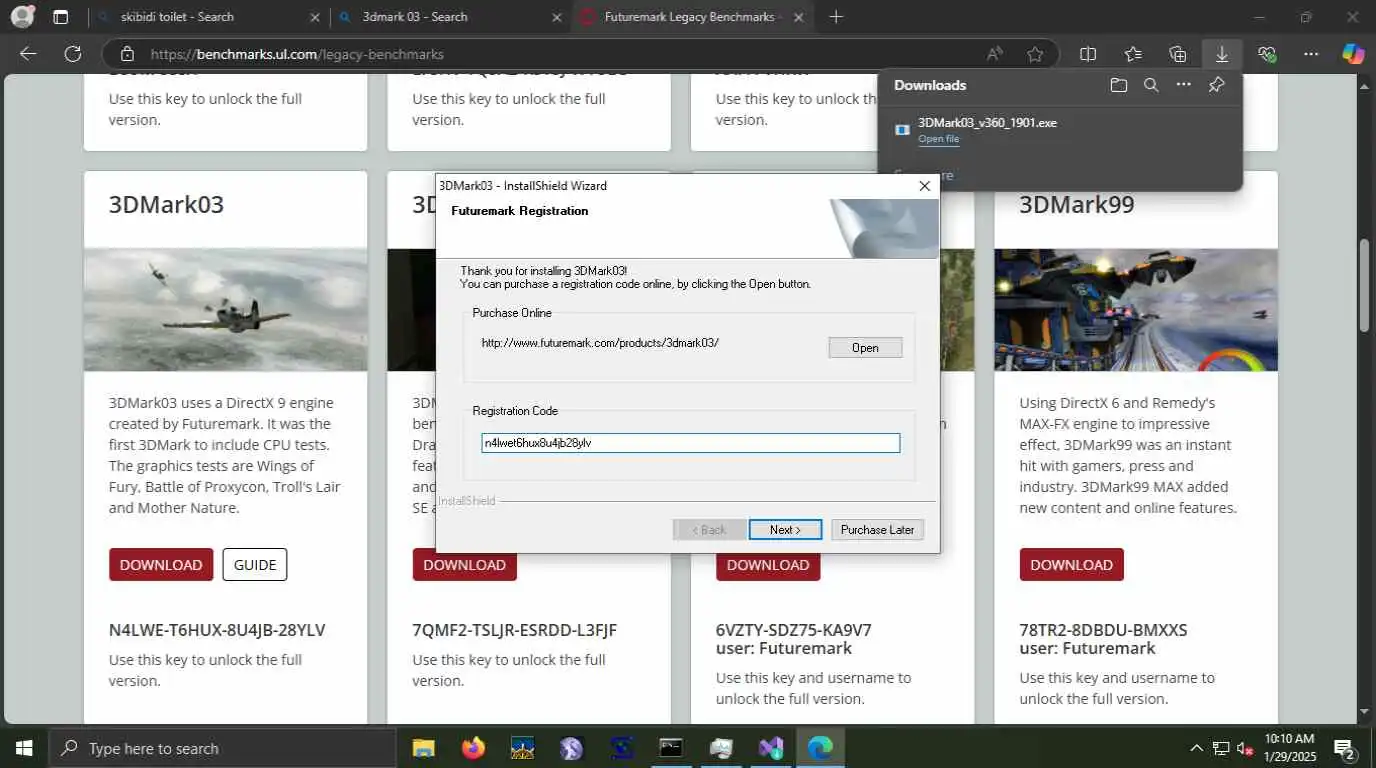Click the 3DMark03 card heading

tap(166, 205)
